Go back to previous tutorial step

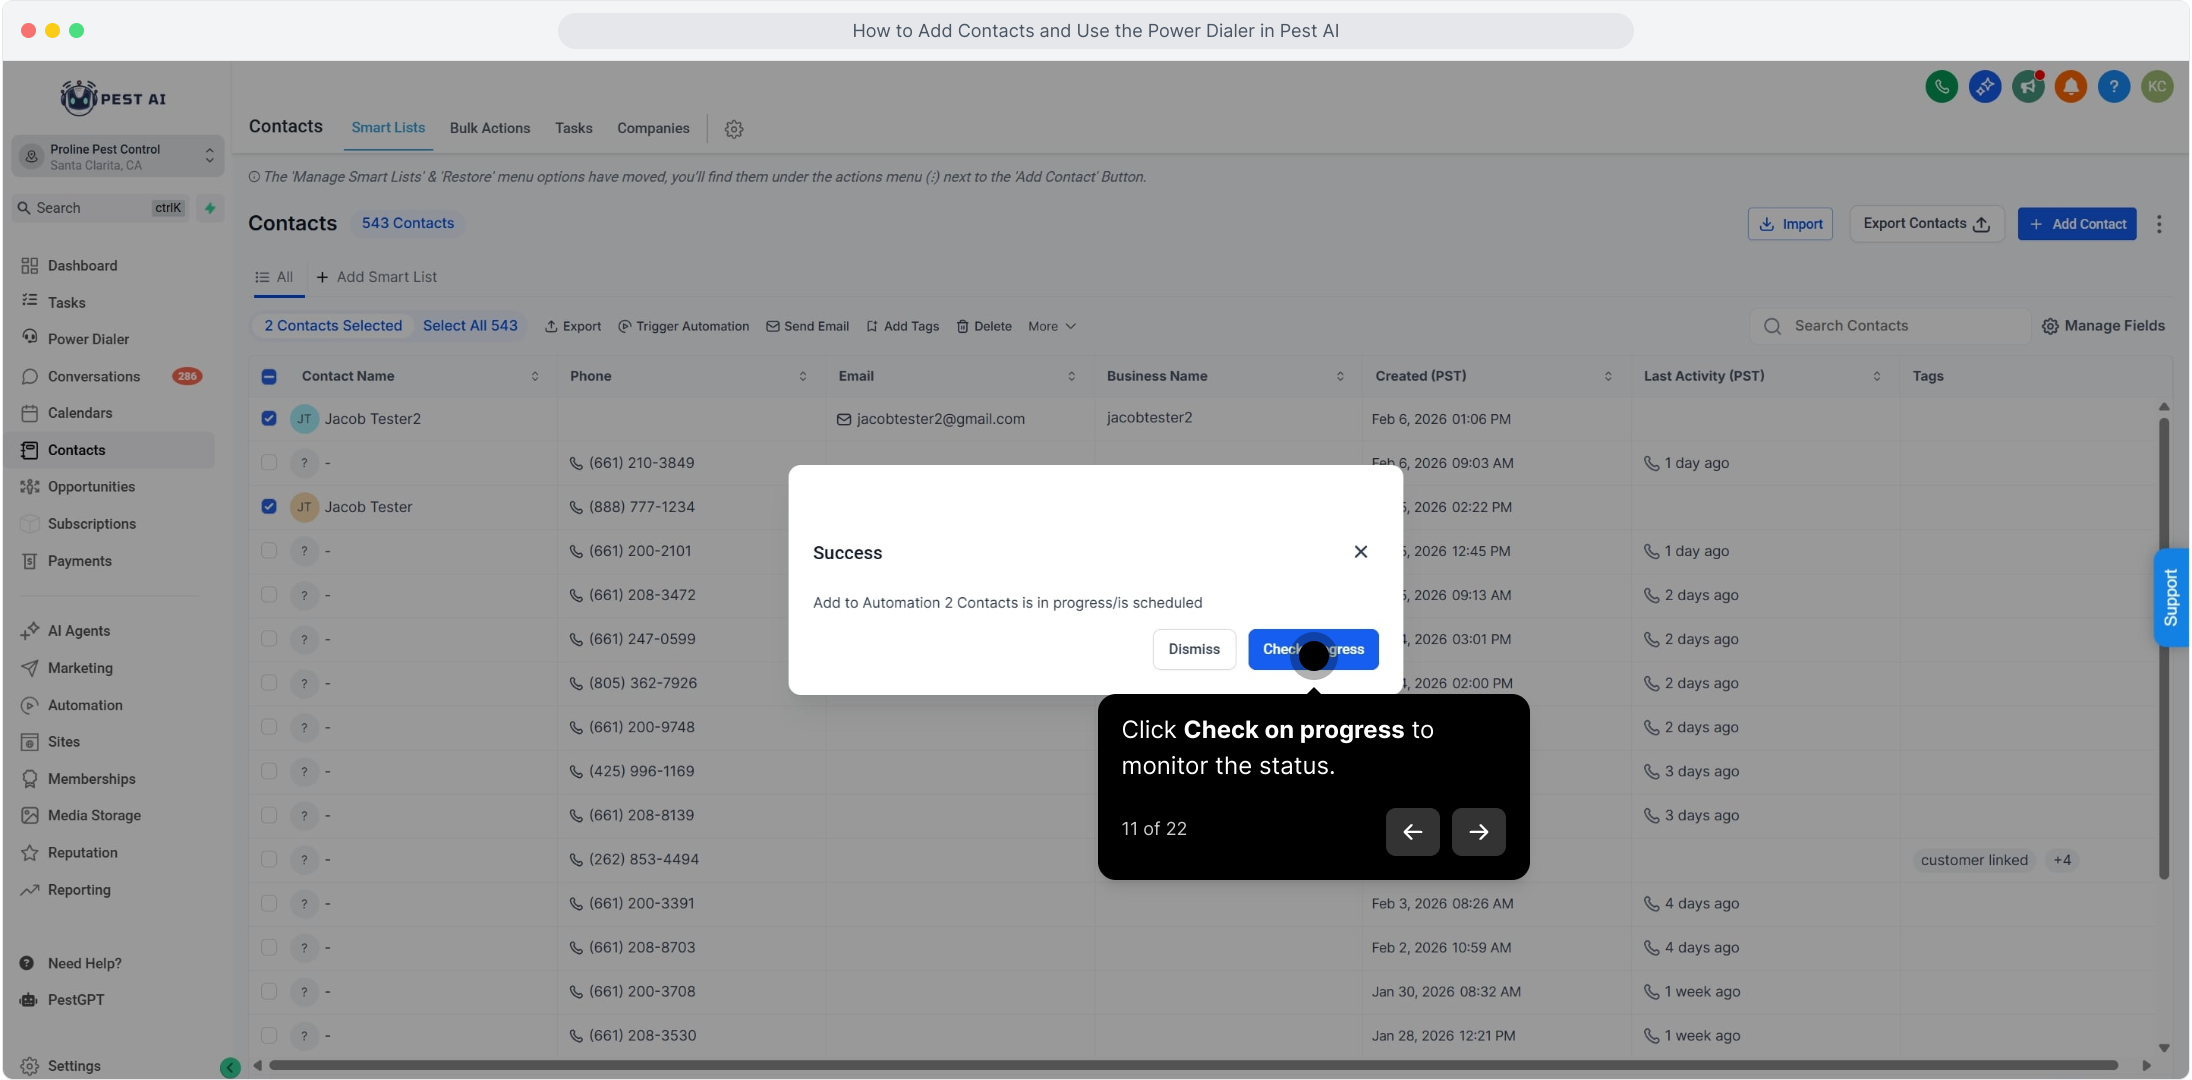pyautogui.click(x=1412, y=831)
